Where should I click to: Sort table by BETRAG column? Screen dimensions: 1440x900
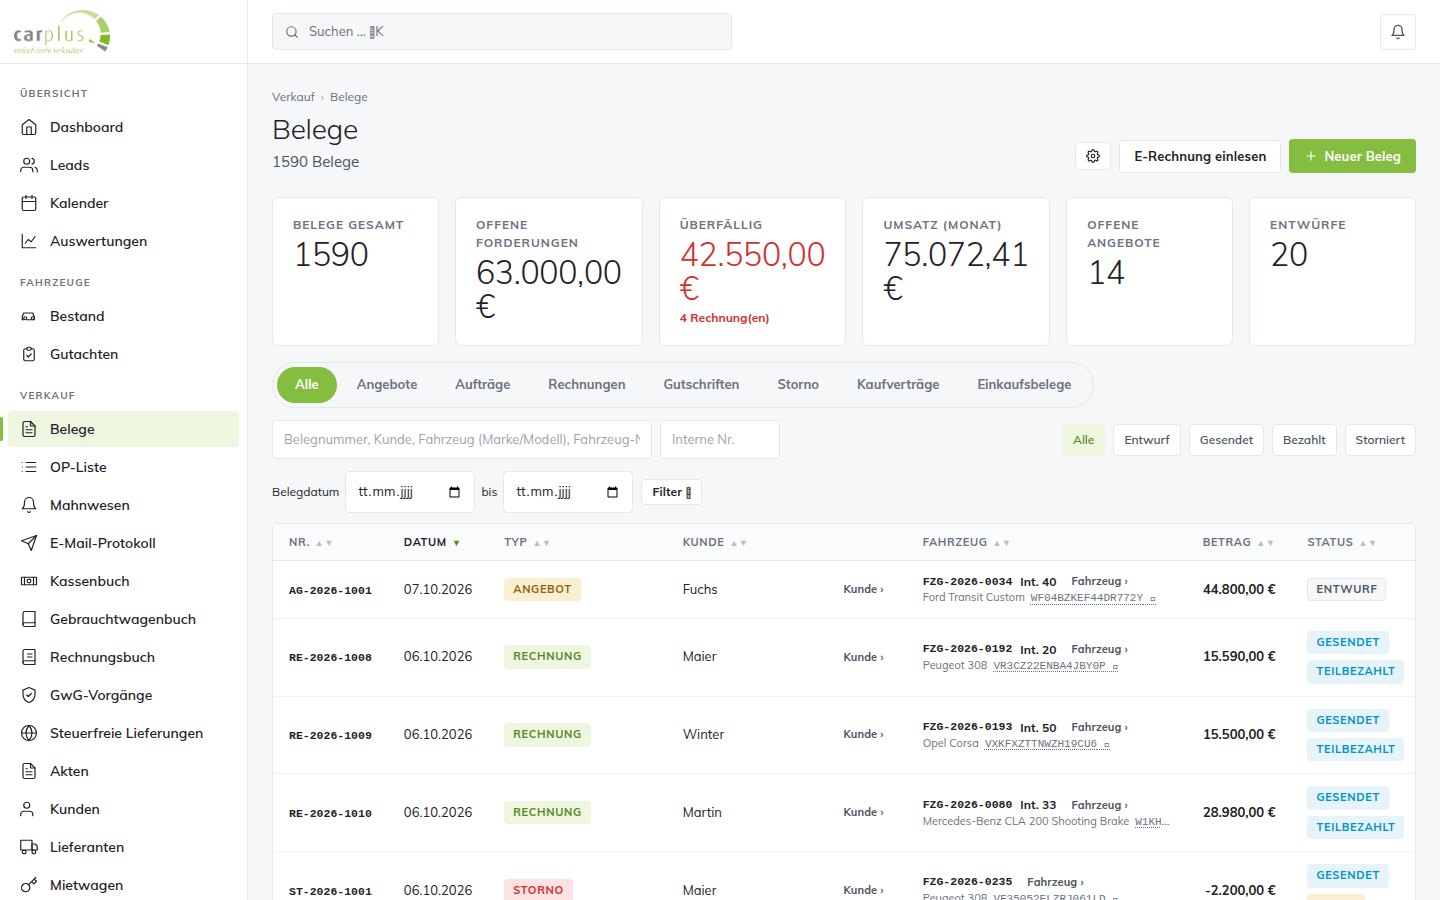[1238, 542]
